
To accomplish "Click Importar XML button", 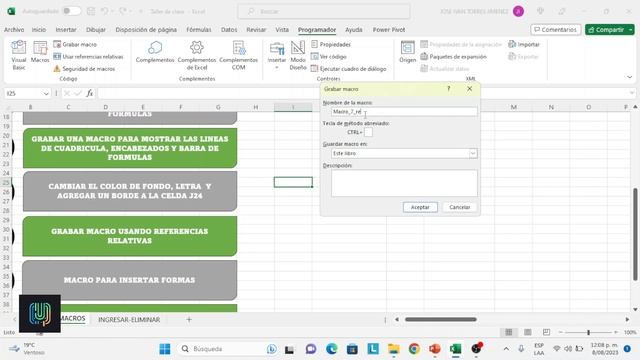I will point(524,44).
